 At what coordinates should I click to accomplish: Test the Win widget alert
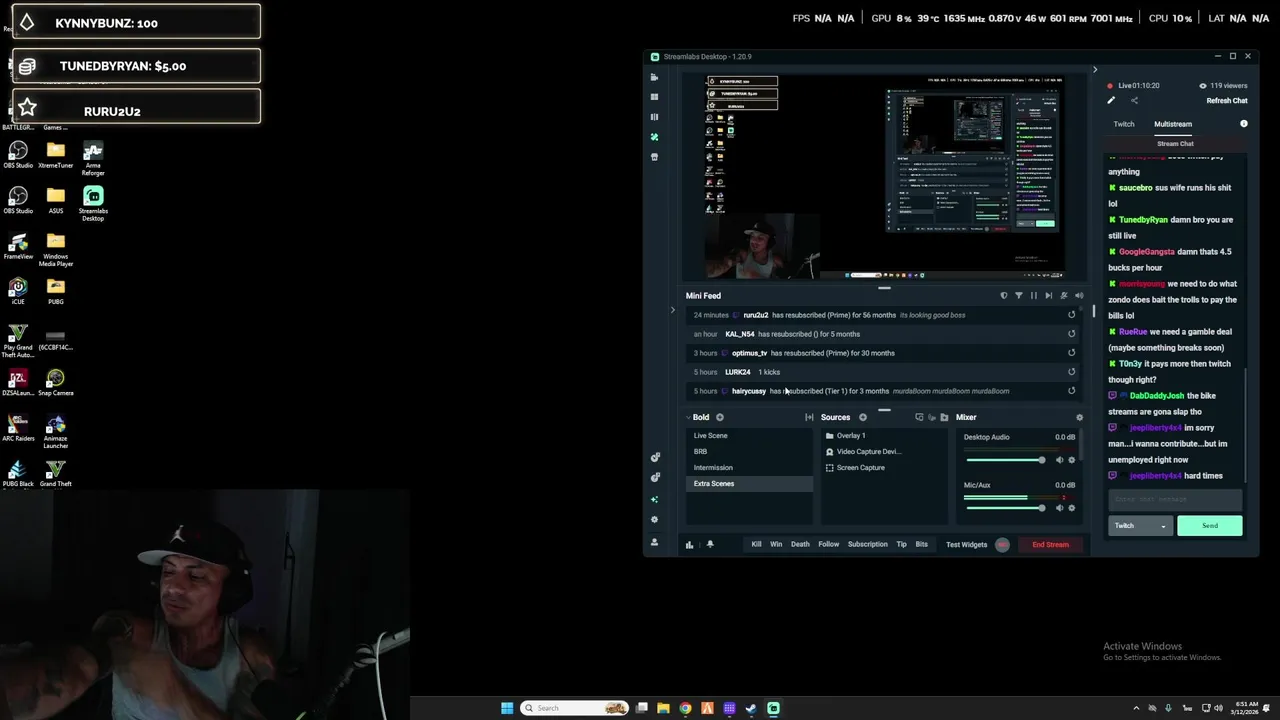pyautogui.click(x=776, y=545)
